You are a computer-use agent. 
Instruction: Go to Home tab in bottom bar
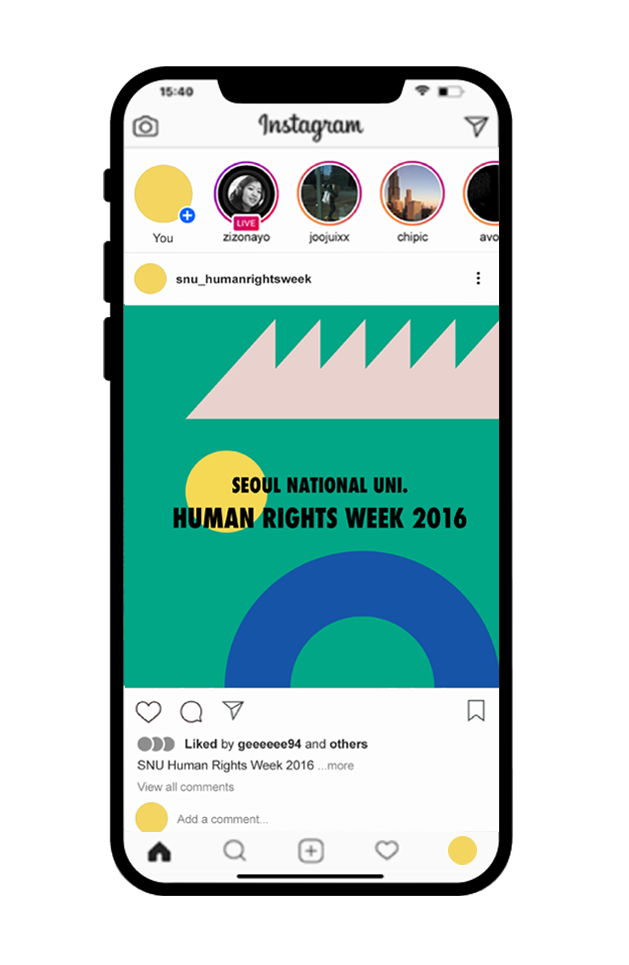pos(159,852)
